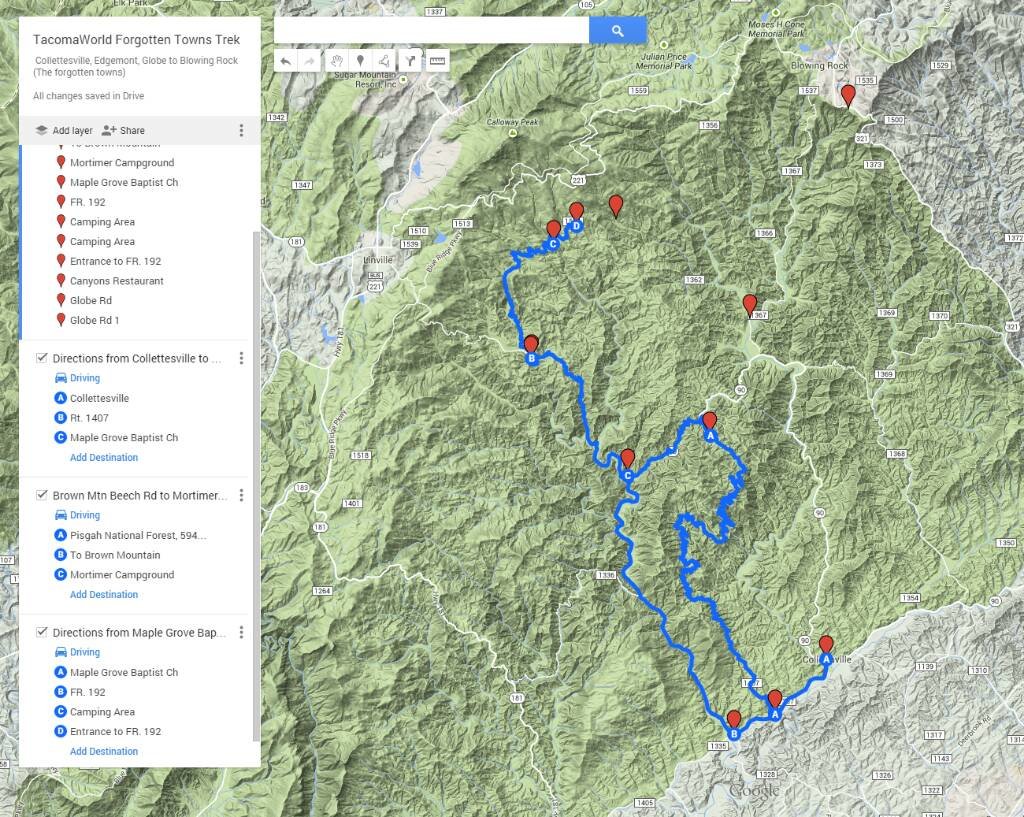The width and height of the screenshot is (1024, 817).
Task: Select the Draw a line tool
Action: [x=385, y=61]
